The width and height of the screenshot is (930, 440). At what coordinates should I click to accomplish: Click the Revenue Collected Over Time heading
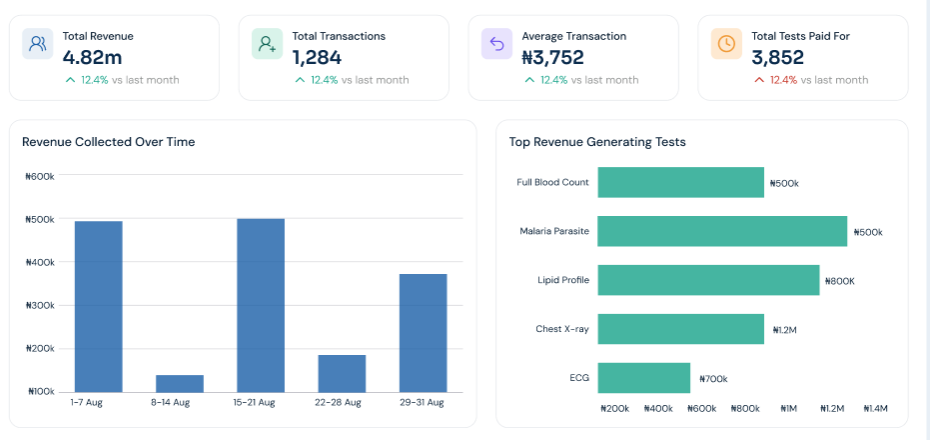click(x=109, y=142)
